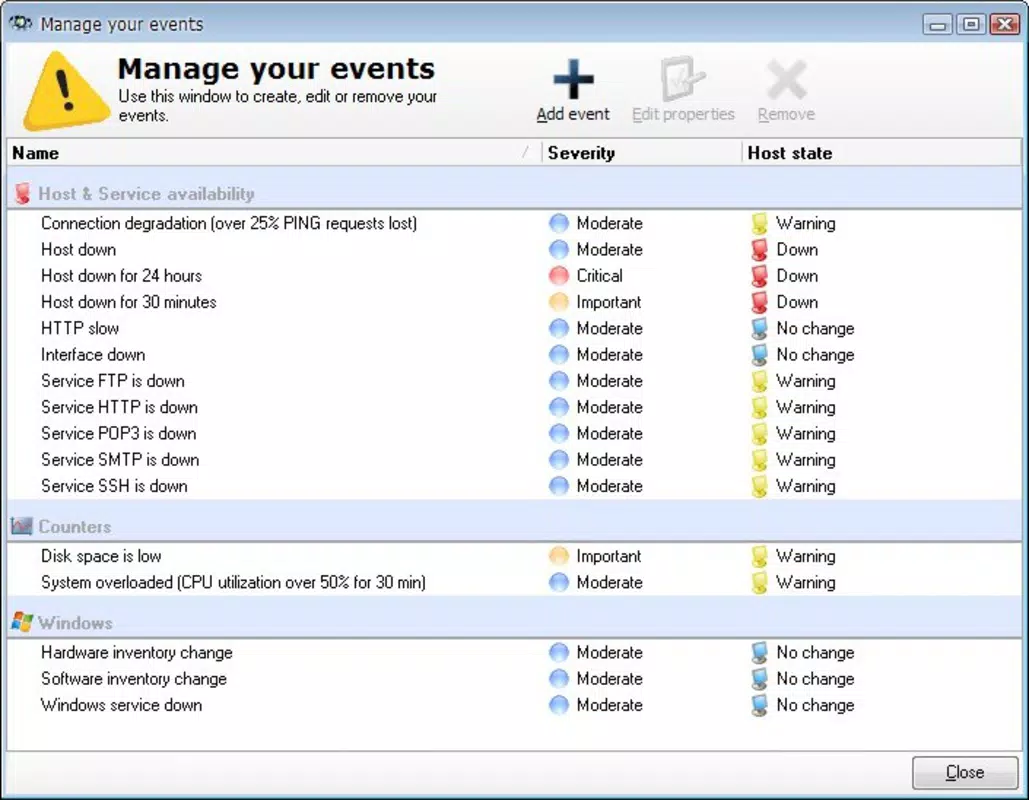This screenshot has width=1029, height=800.
Task: Sort list by the Severity column header
Action: 642,153
